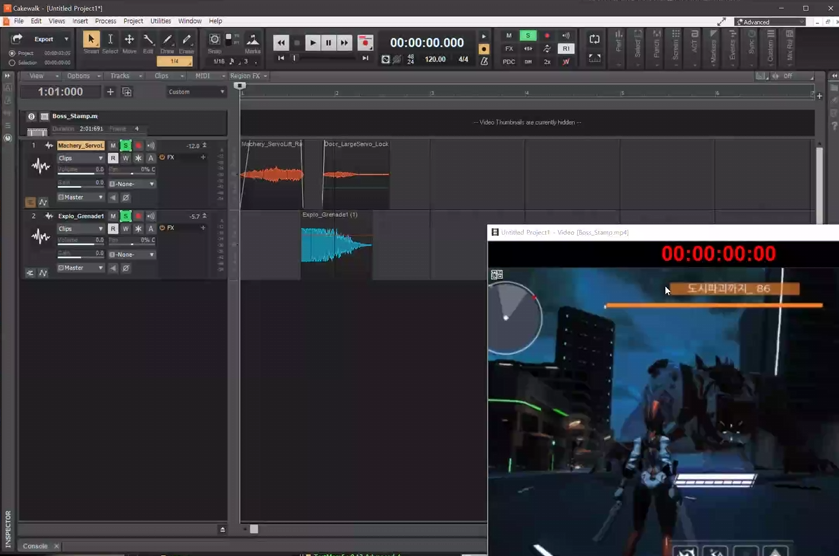Open the Edit menu
839x556 pixels.
tap(36, 21)
